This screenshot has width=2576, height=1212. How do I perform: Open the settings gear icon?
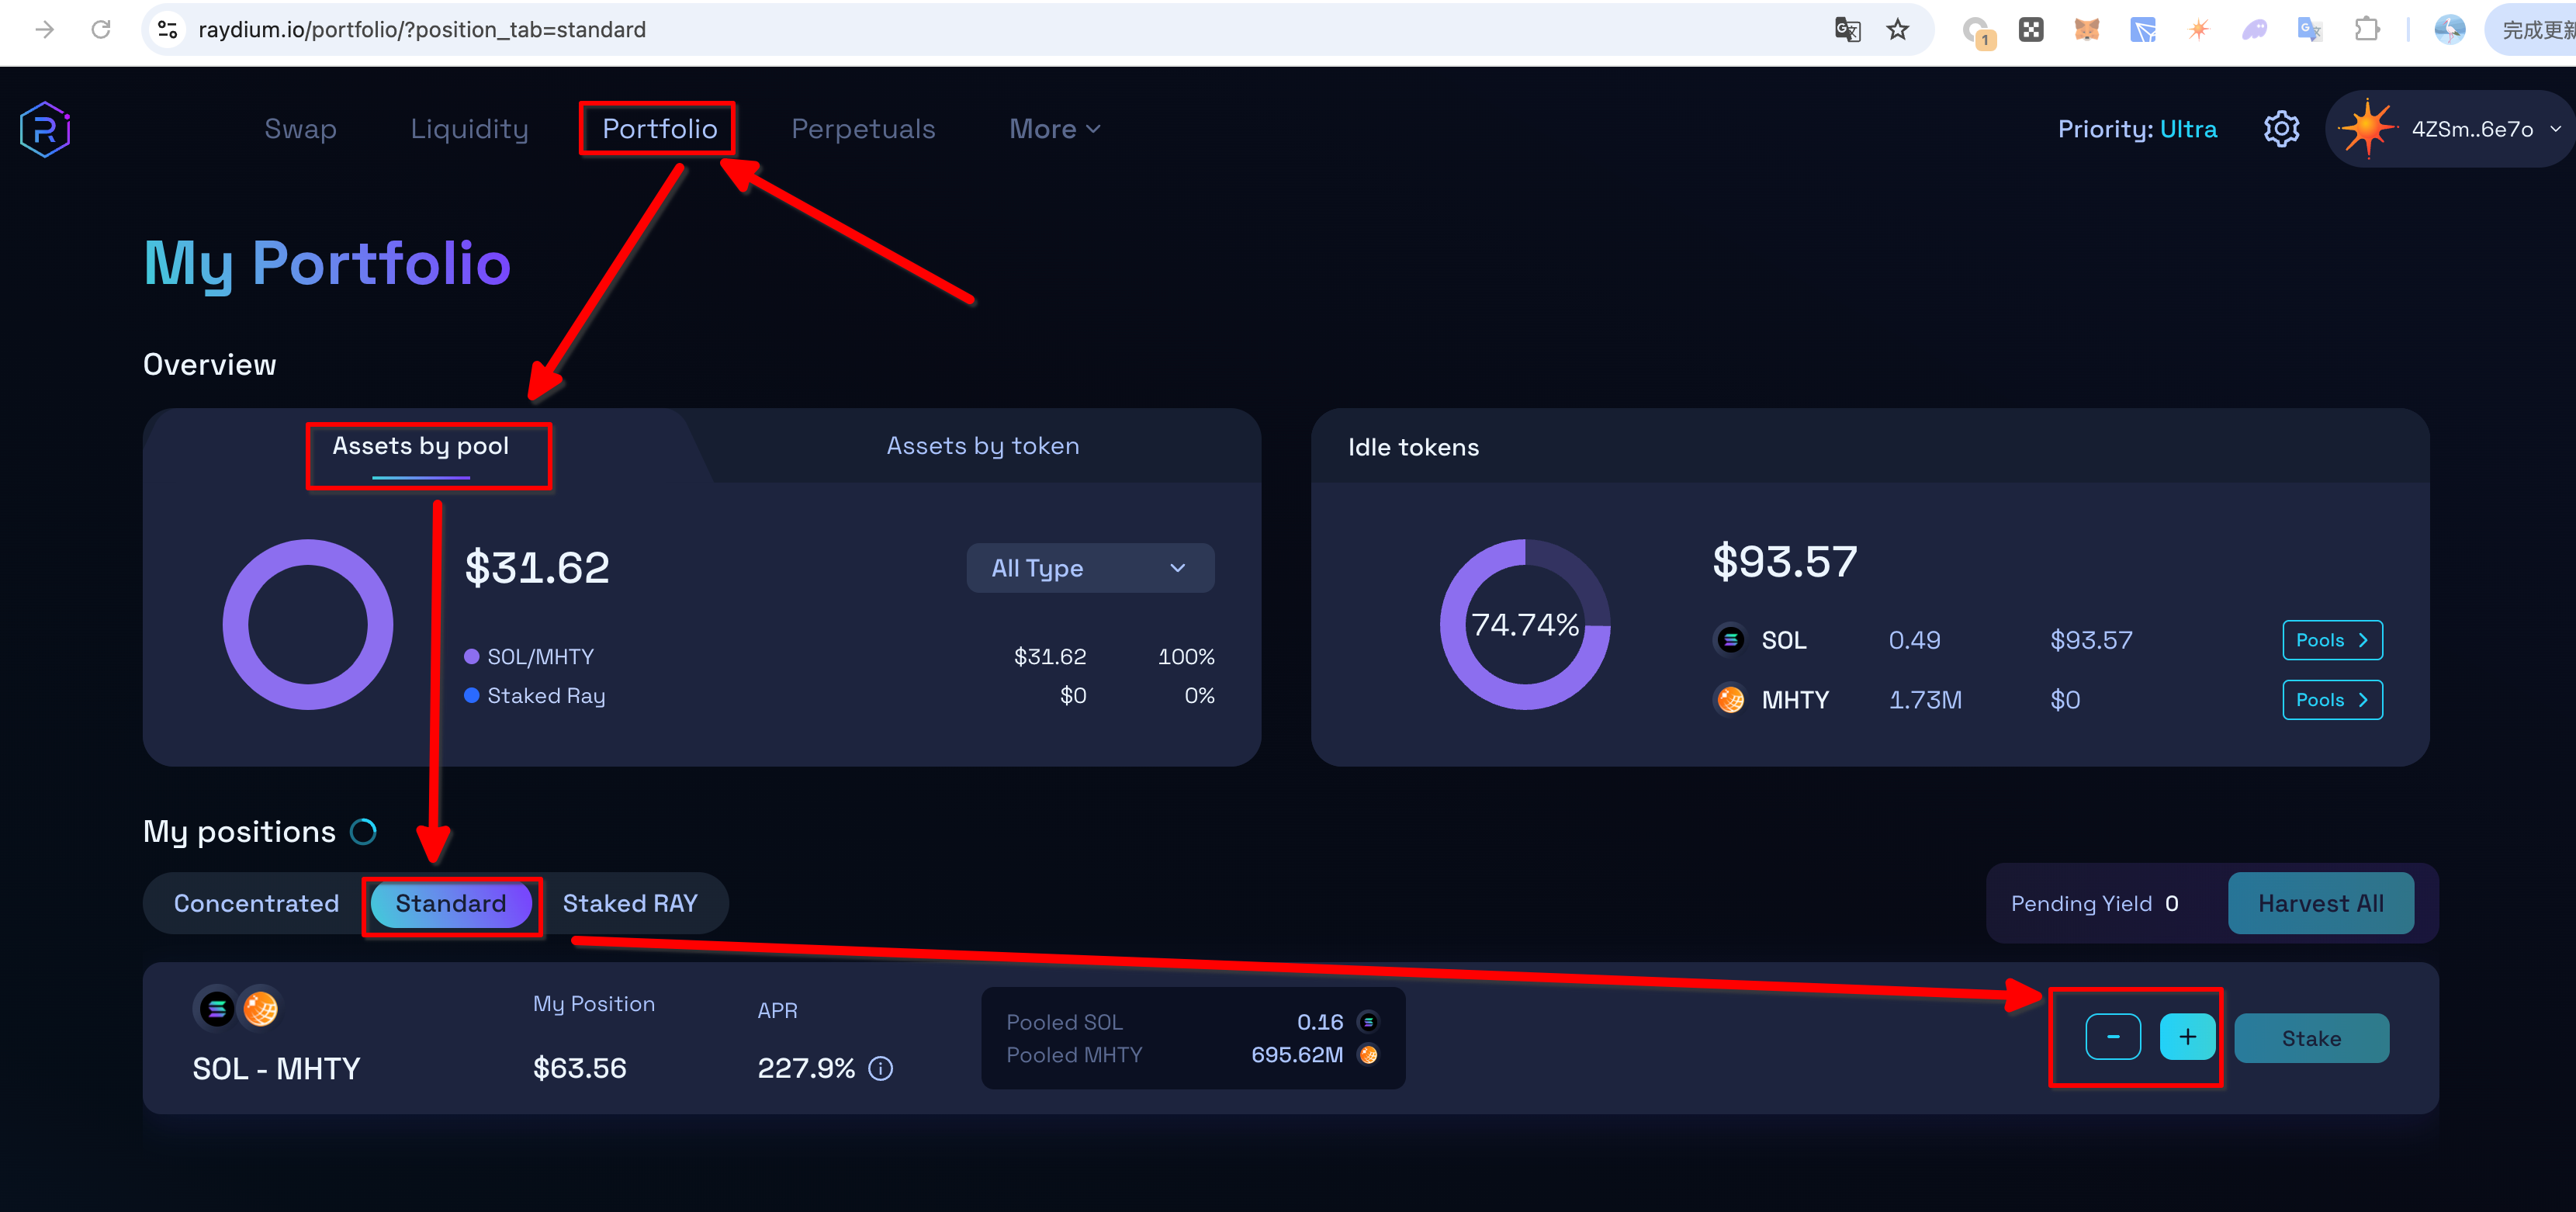click(x=2281, y=129)
